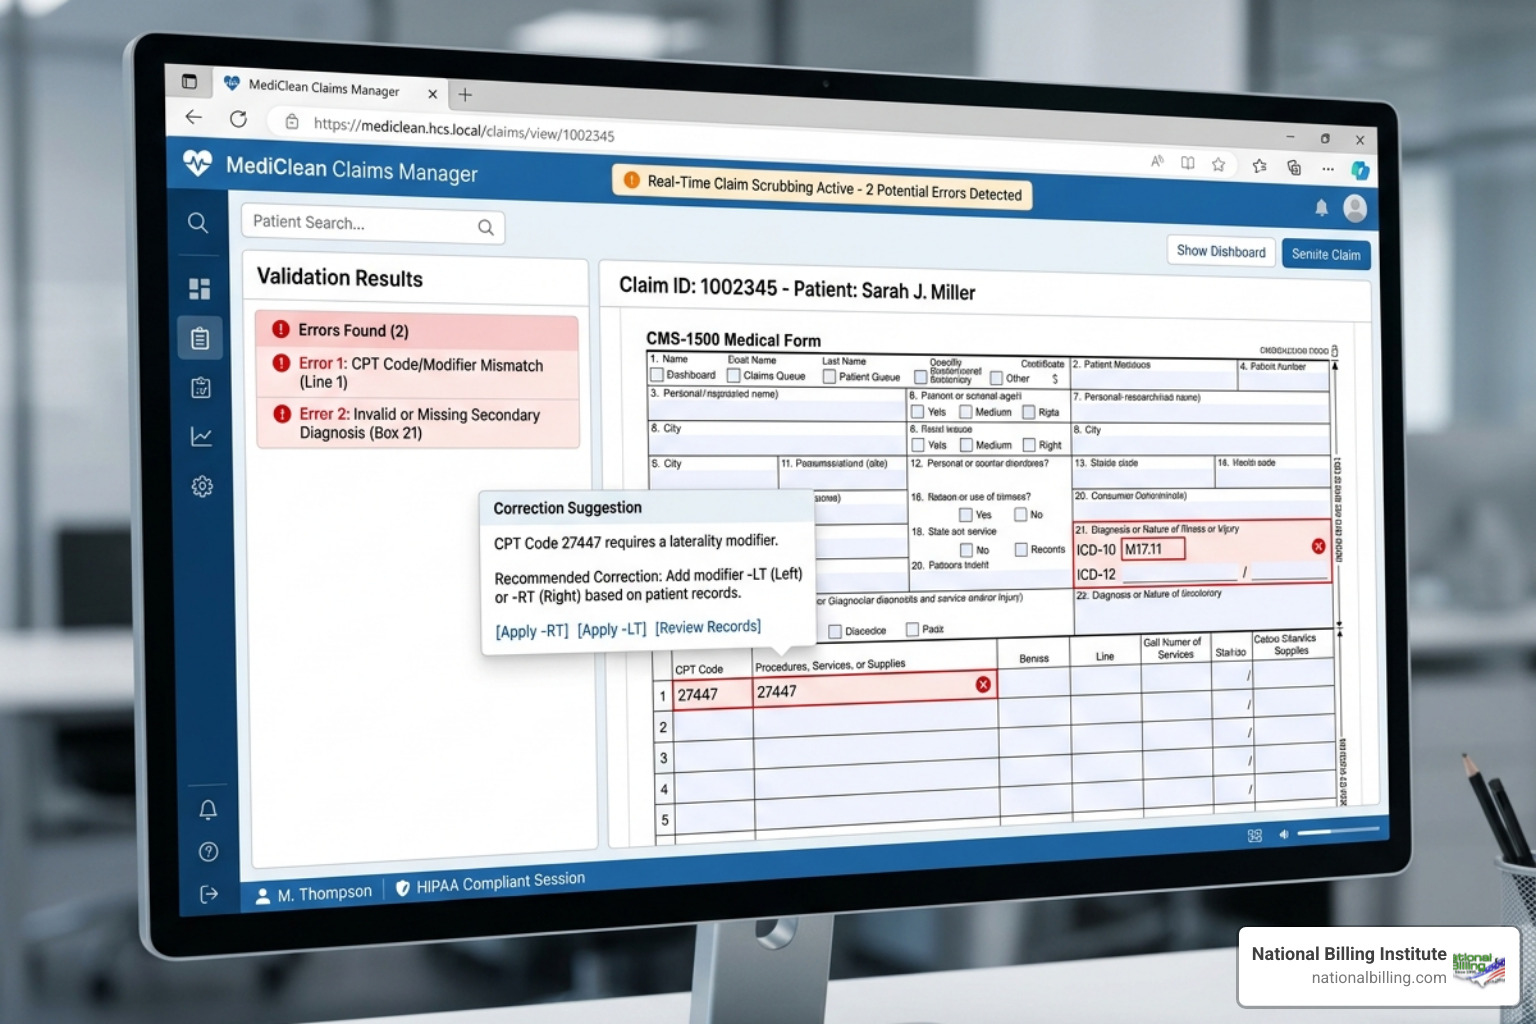
Task: Click the Real-Time Claim Scrubbing banner
Action: 822,187
